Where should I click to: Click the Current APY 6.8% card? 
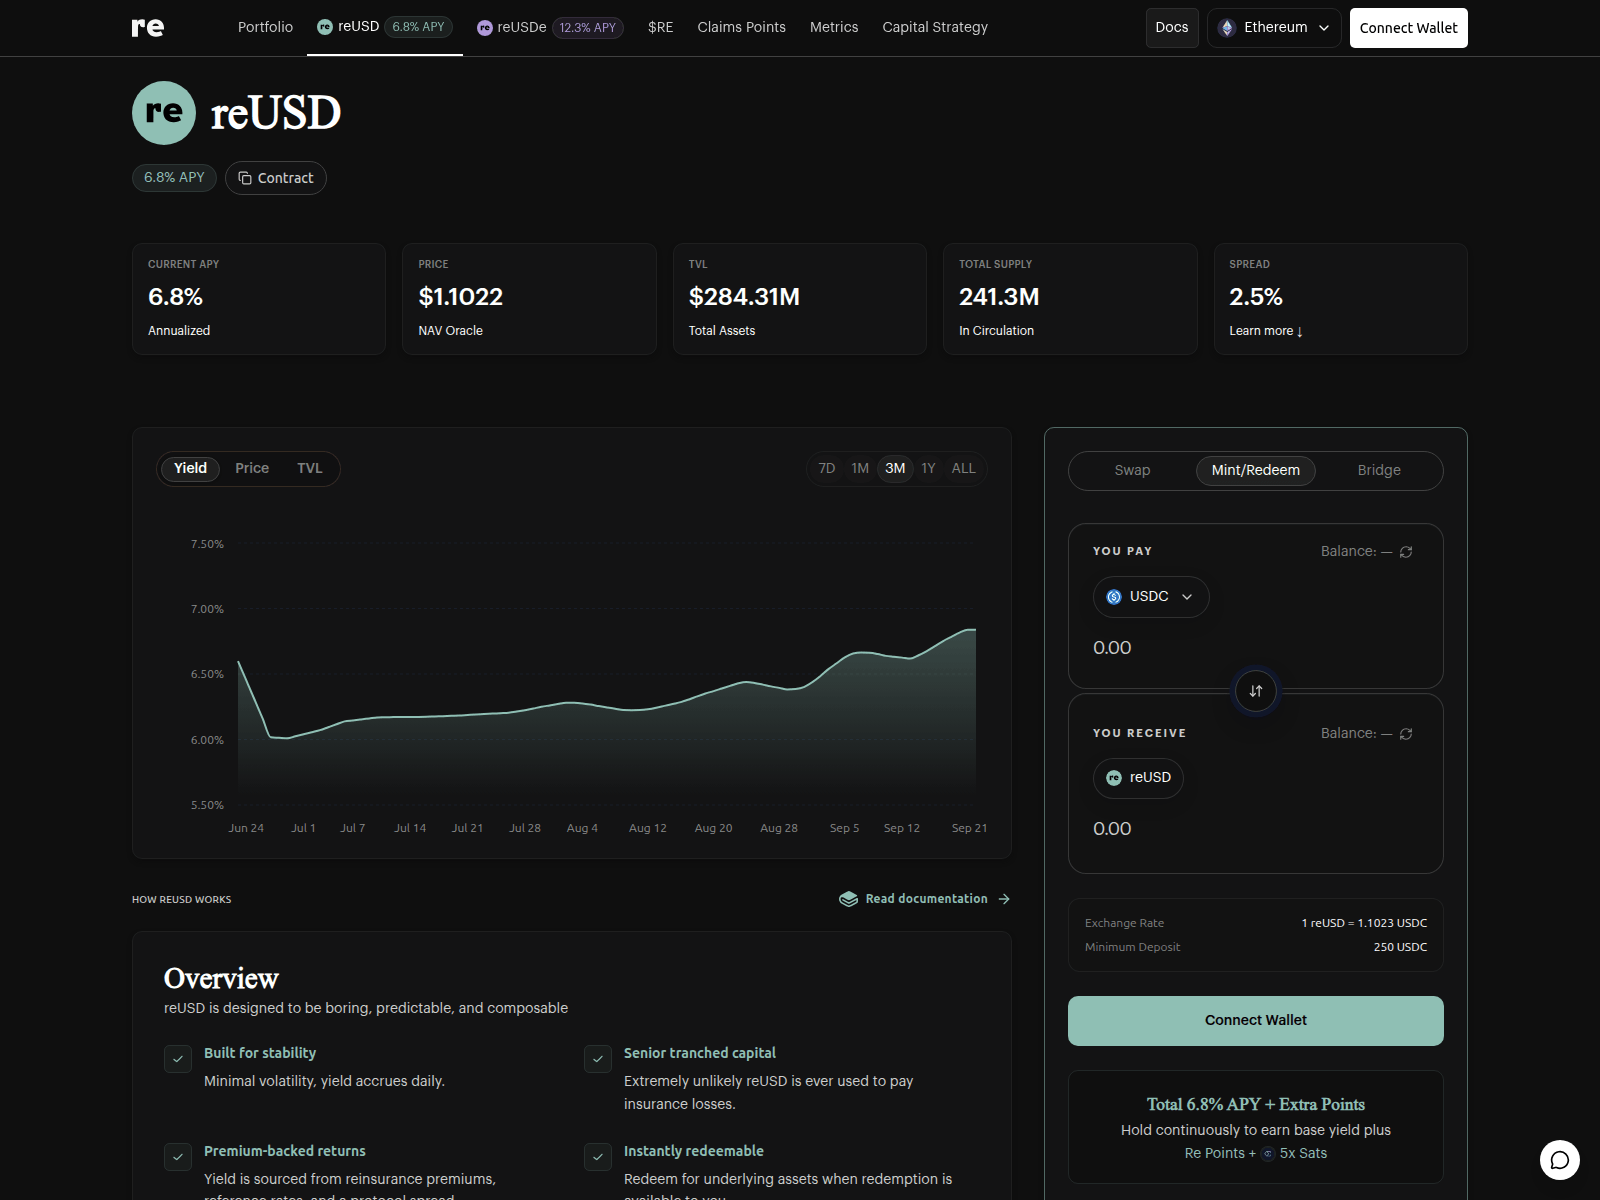click(x=259, y=299)
